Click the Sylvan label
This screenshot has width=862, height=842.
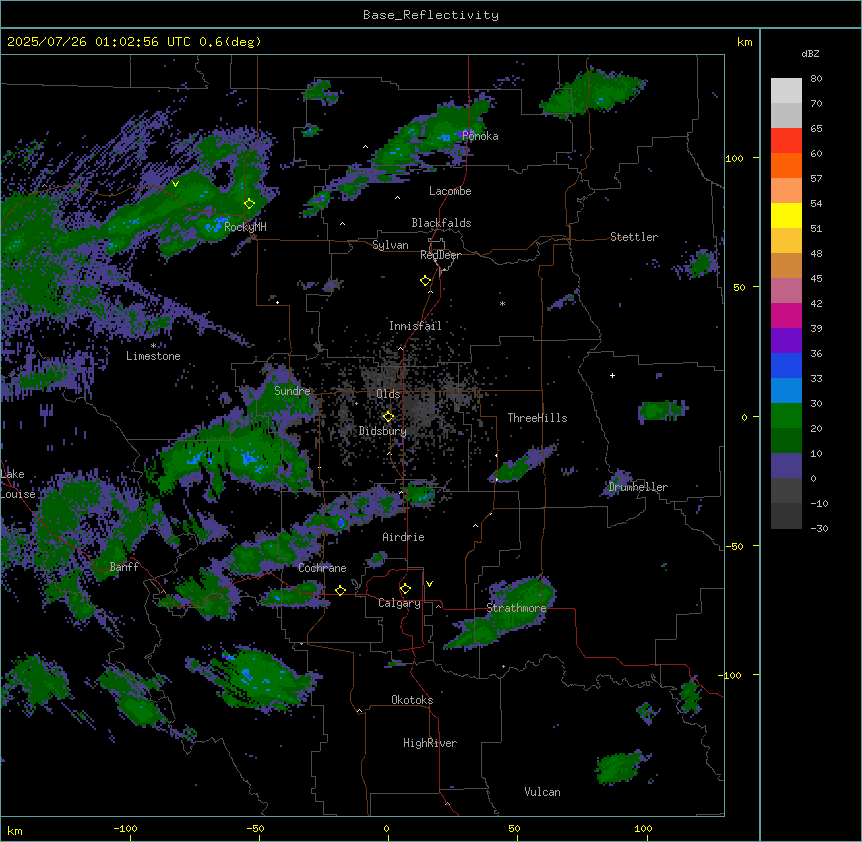click(390, 245)
